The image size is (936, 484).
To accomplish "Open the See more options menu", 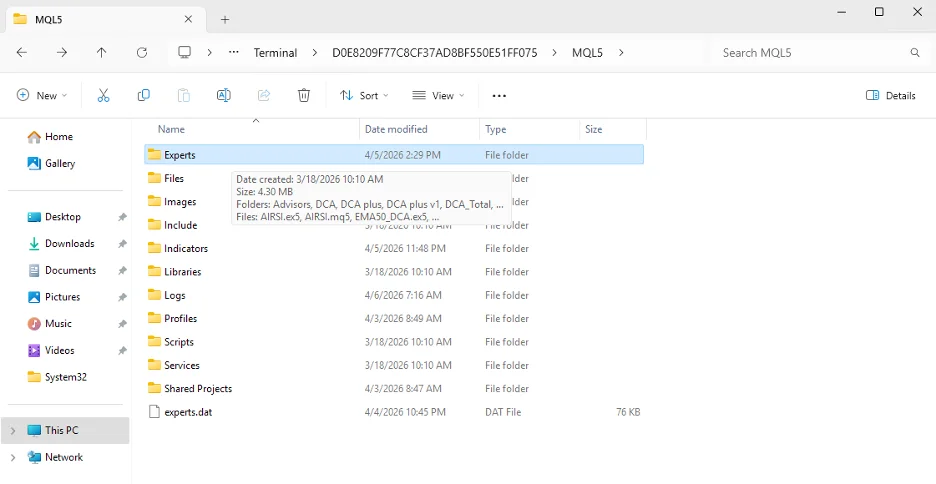I will coord(499,95).
